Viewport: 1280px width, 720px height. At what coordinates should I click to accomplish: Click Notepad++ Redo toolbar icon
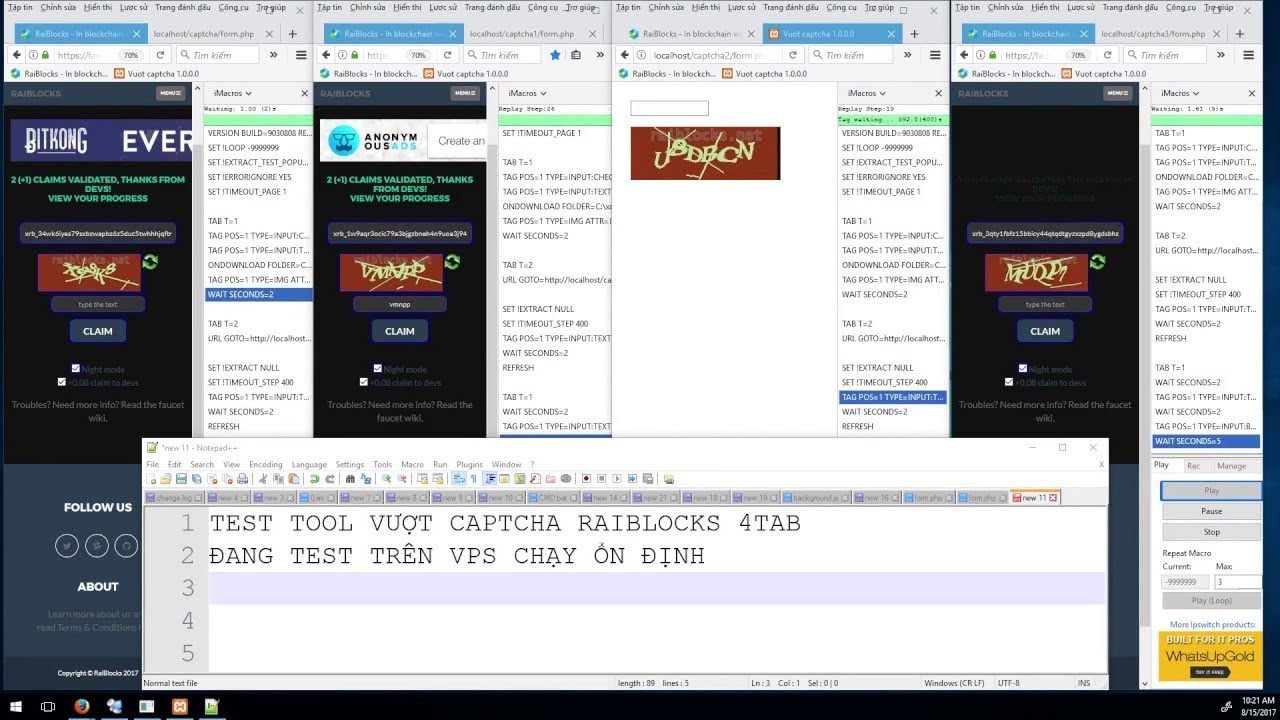click(330, 479)
